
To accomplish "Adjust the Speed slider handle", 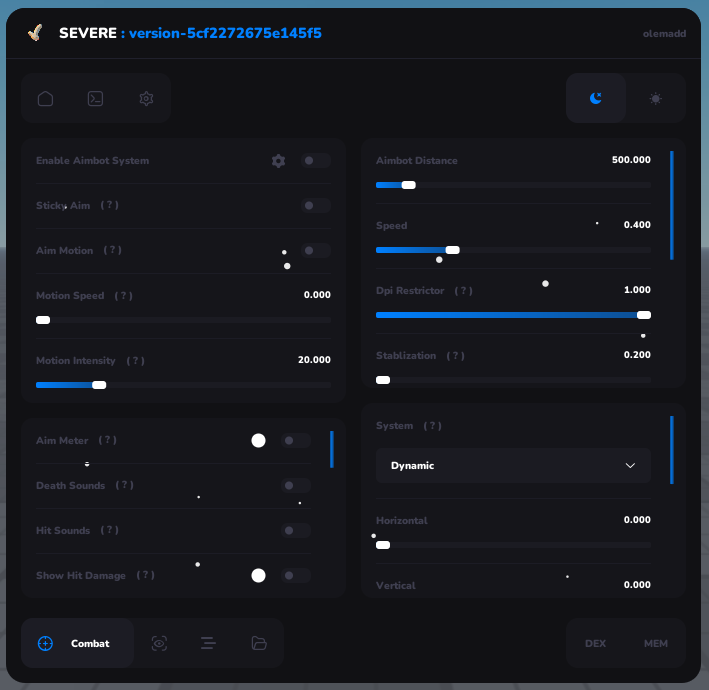I will tap(453, 250).
